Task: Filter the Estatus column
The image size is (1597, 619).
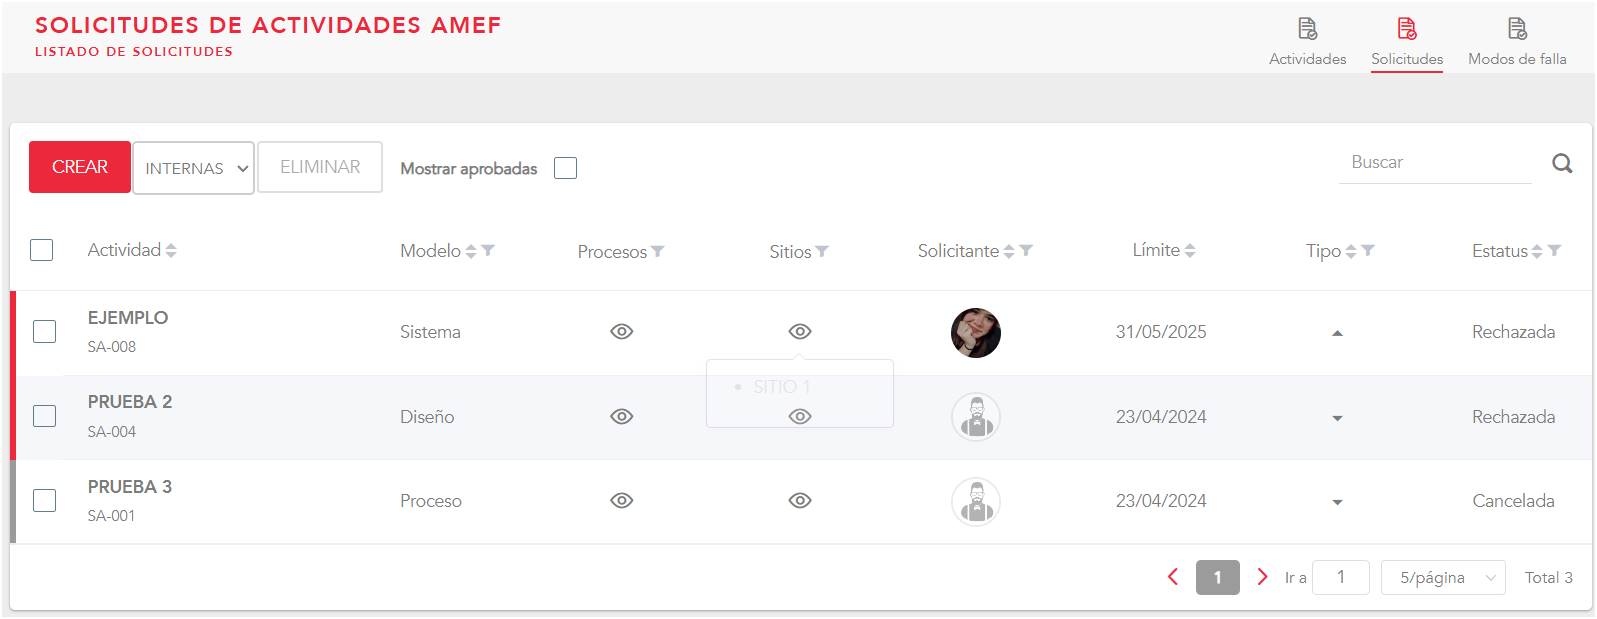Action: tap(1554, 250)
